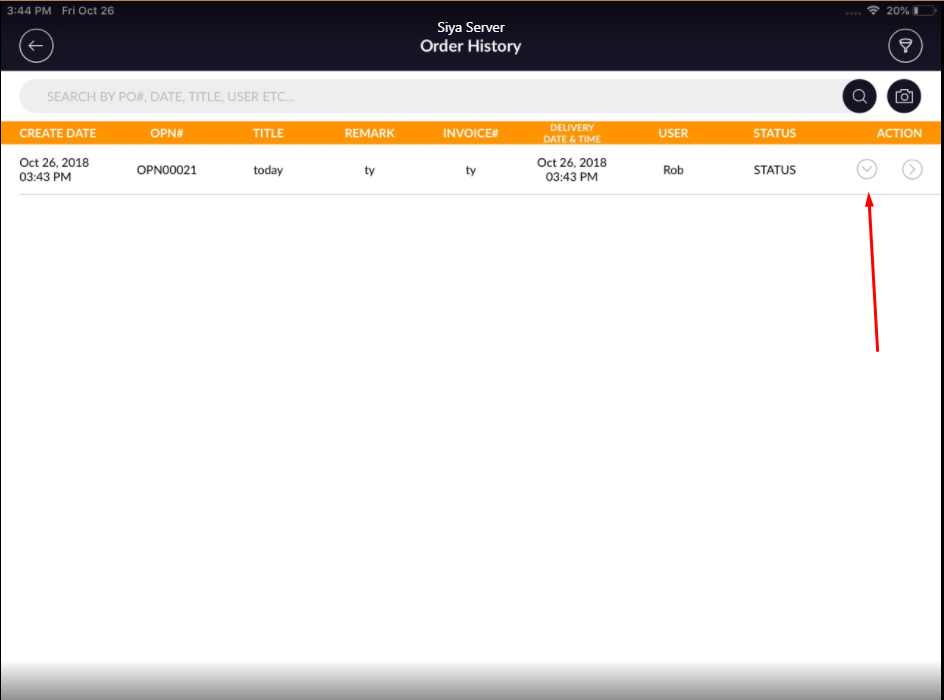Click the TITLE column header
Image resolution: width=944 pixels, height=700 pixels.
[268, 133]
